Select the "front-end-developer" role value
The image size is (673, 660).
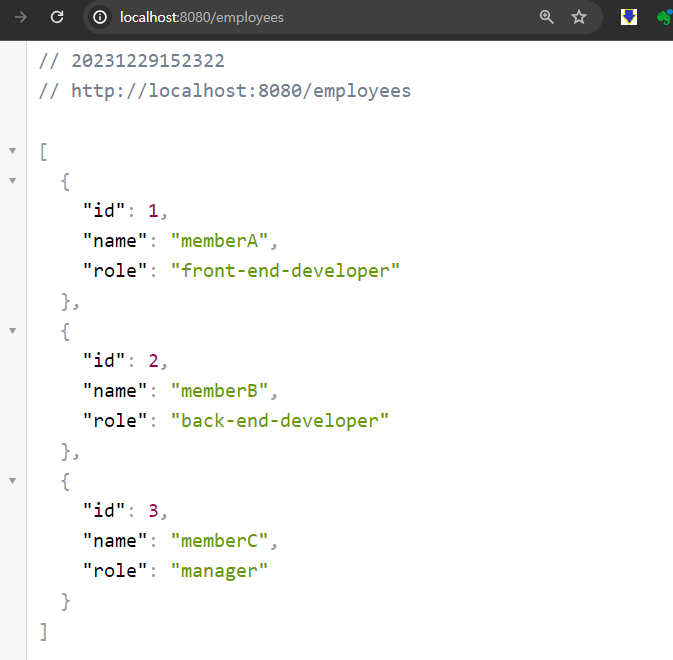pyautogui.click(x=285, y=271)
